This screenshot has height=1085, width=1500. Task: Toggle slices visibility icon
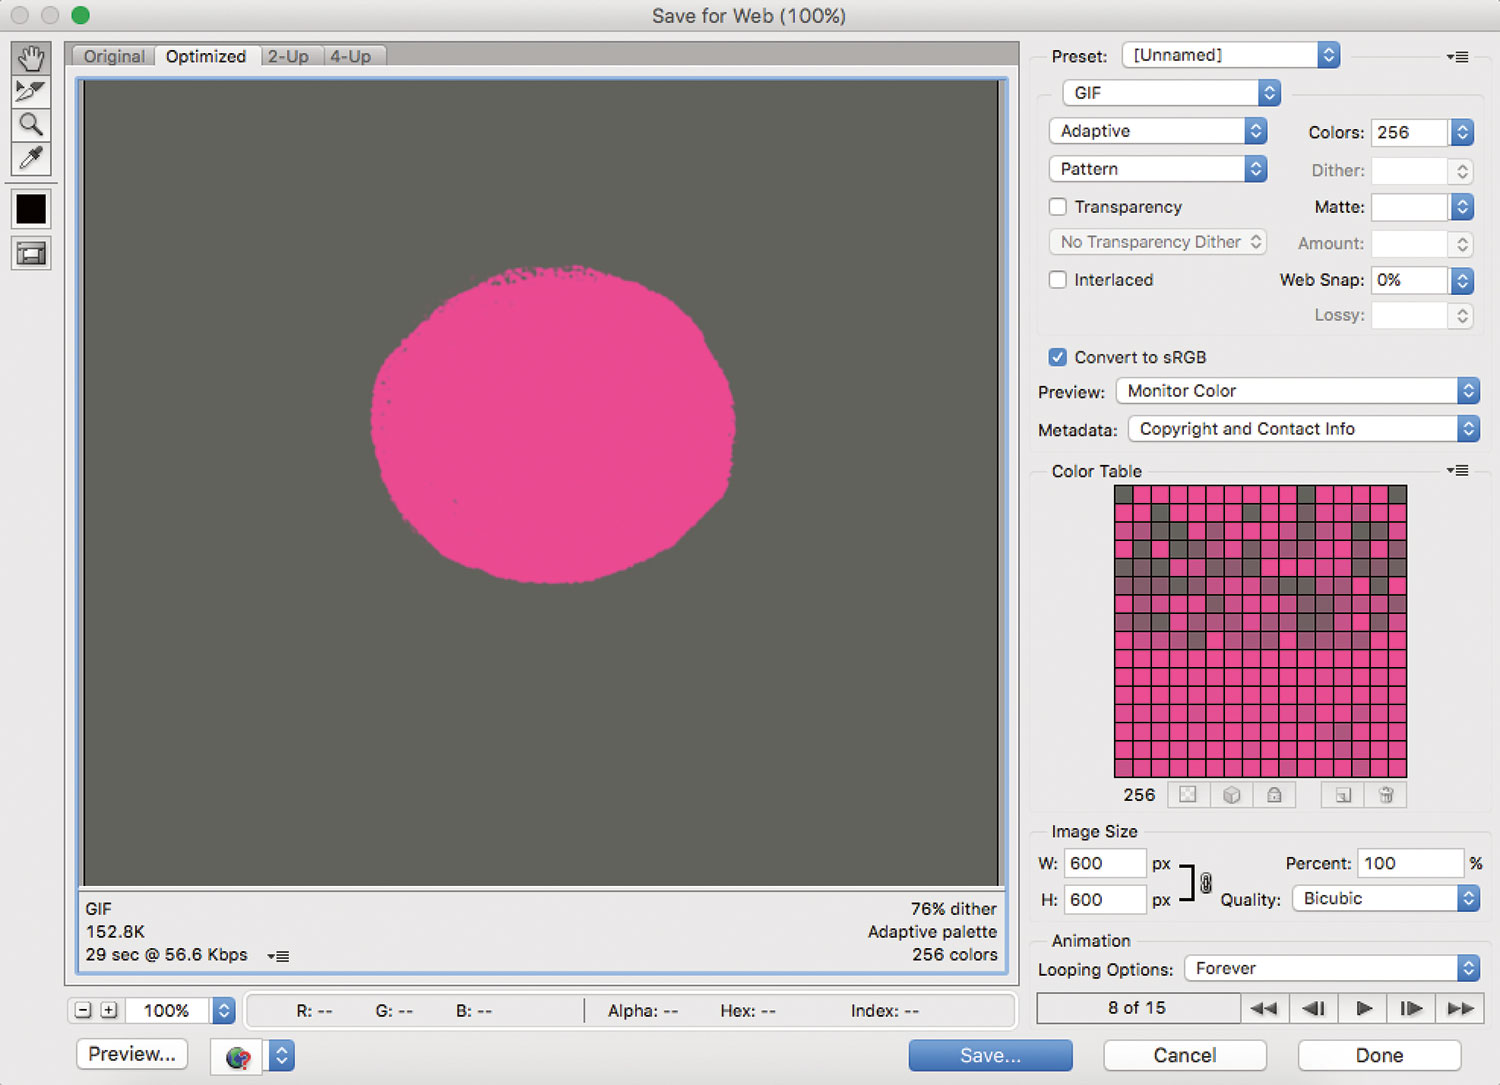click(x=31, y=254)
